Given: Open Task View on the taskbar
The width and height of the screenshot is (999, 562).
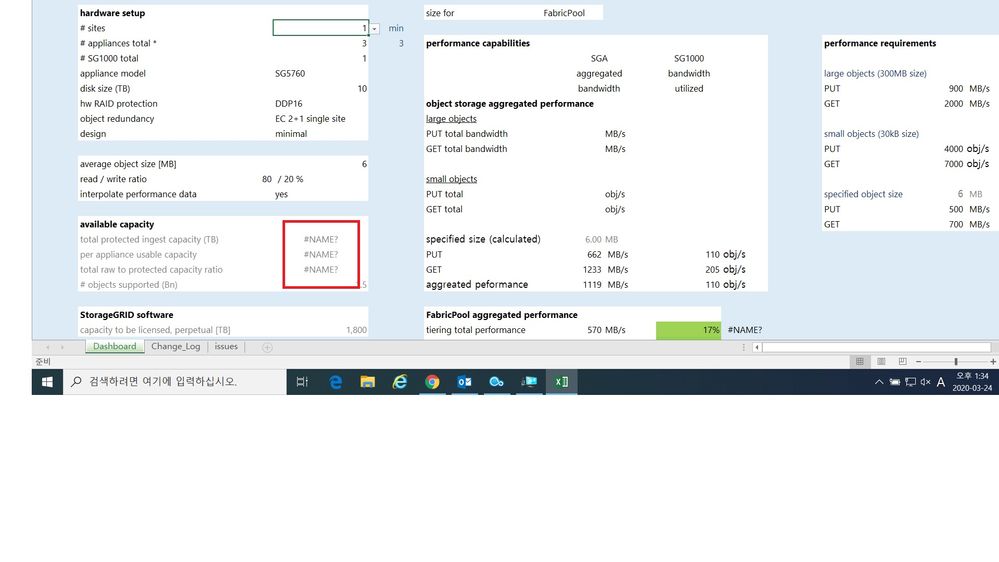Looking at the screenshot, I should point(302,382).
